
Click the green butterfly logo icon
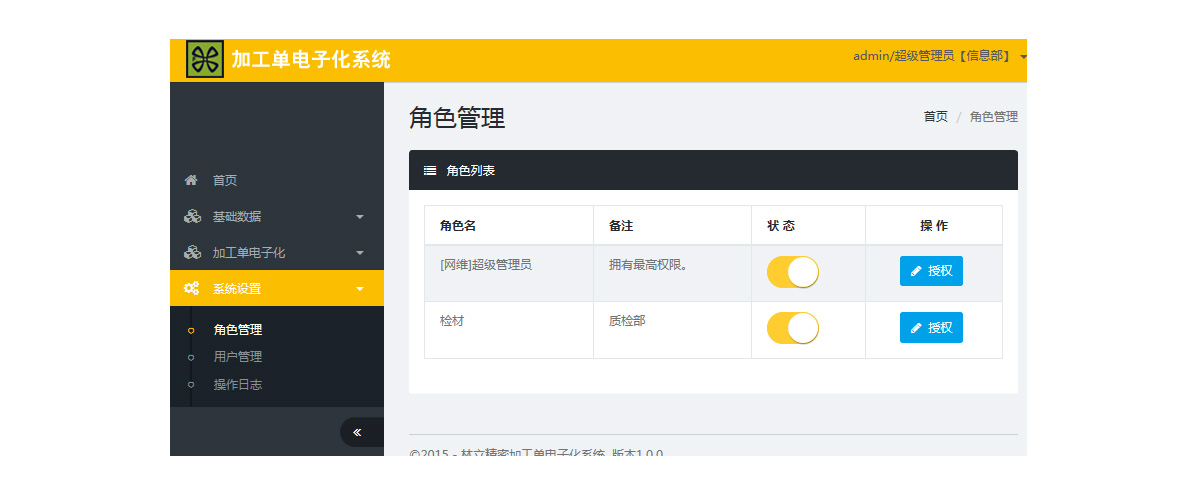pos(205,59)
